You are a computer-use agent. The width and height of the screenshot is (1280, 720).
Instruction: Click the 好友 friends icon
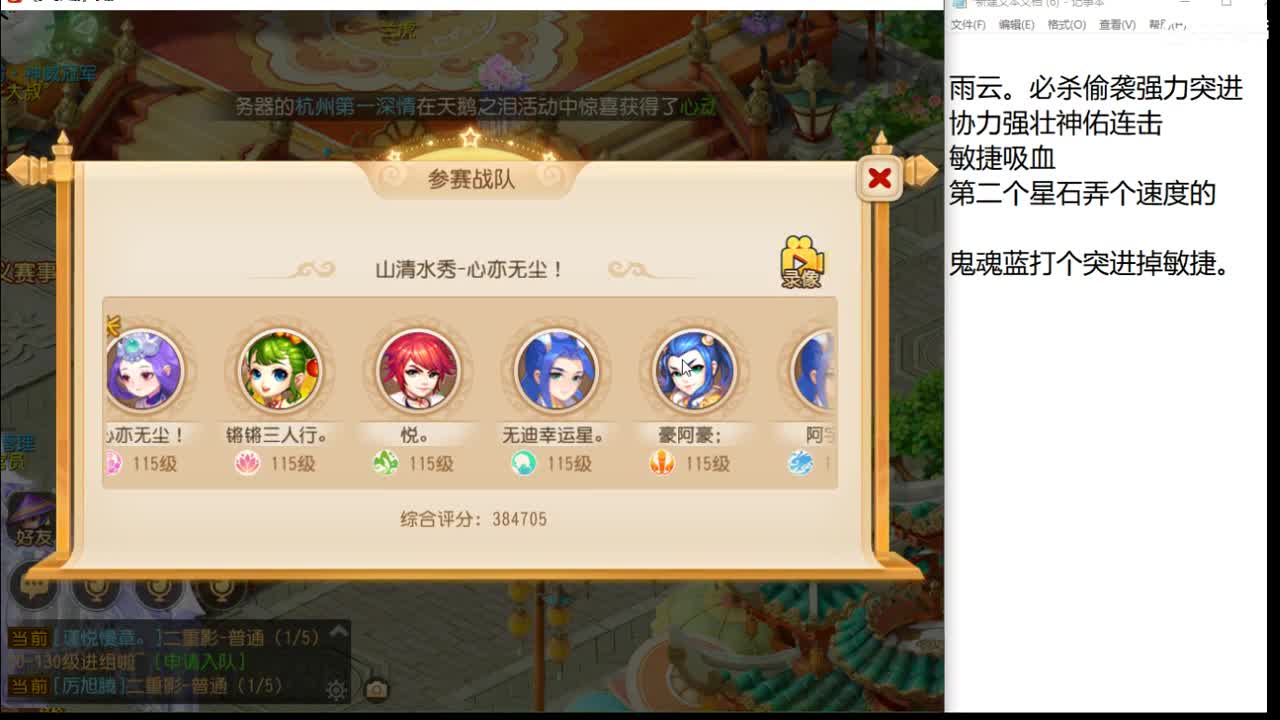pyautogui.click(x=32, y=520)
